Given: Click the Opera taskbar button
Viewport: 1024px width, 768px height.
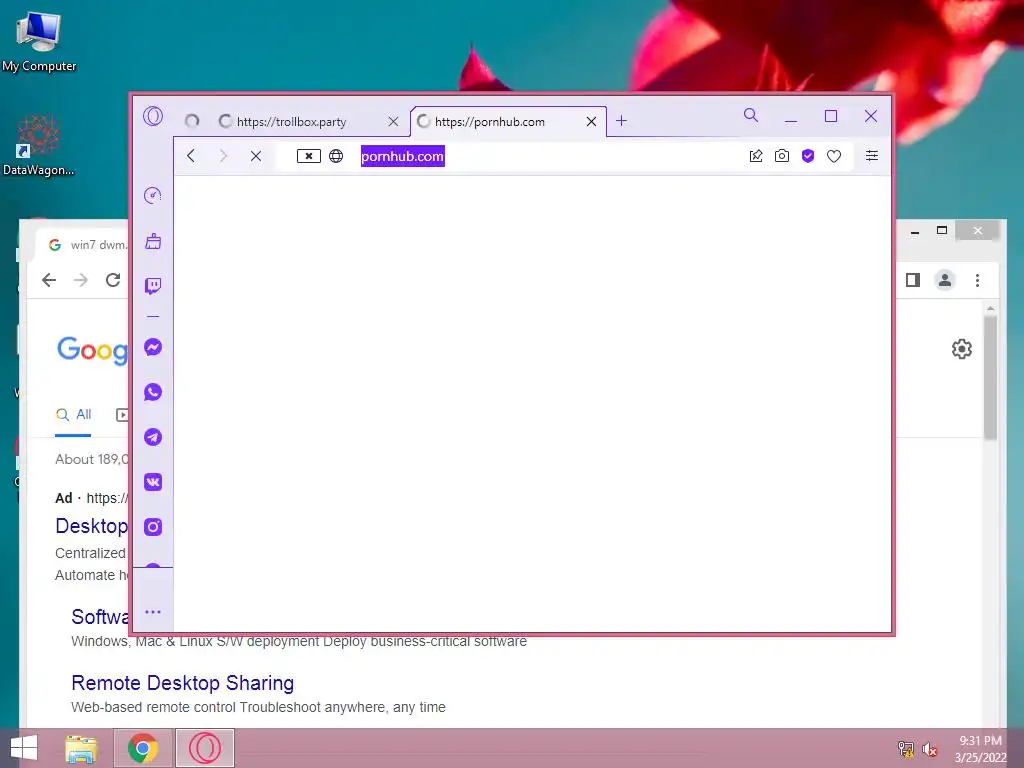Looking at the screenshot, I should [204, 748].
